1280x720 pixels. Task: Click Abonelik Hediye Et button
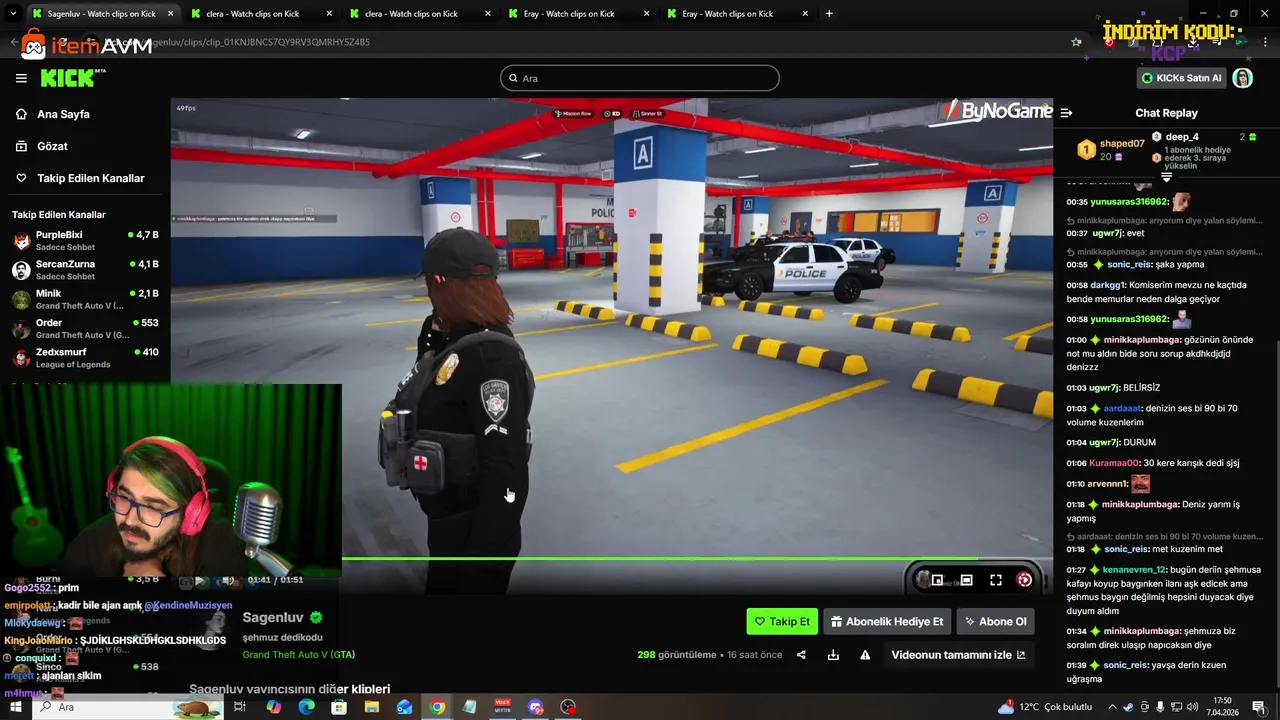click(x=886, y=621)
